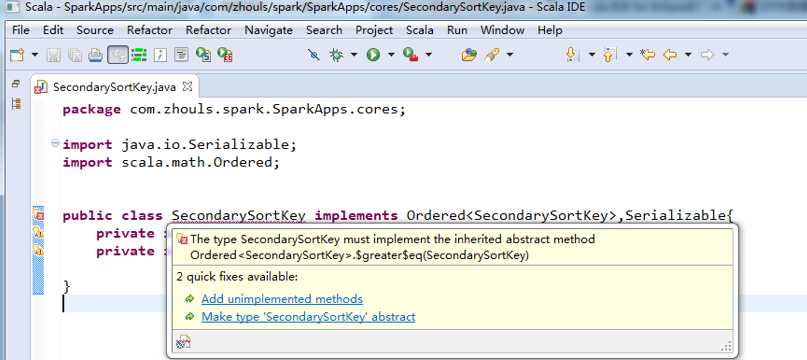807x360 pixels.
Task: Click the 'scala.math.Ordered' import text
Action: [197, 162]
